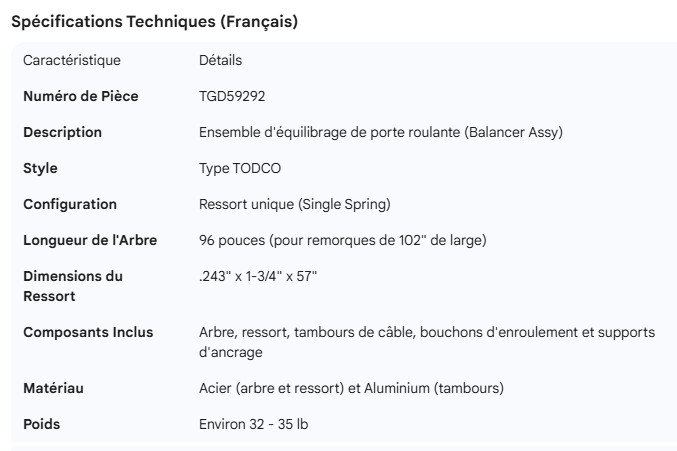This screenshot has height=451, width=677.
Task: Click the "Numéro de Pièce" row label
Action: [x=80, y=96]
